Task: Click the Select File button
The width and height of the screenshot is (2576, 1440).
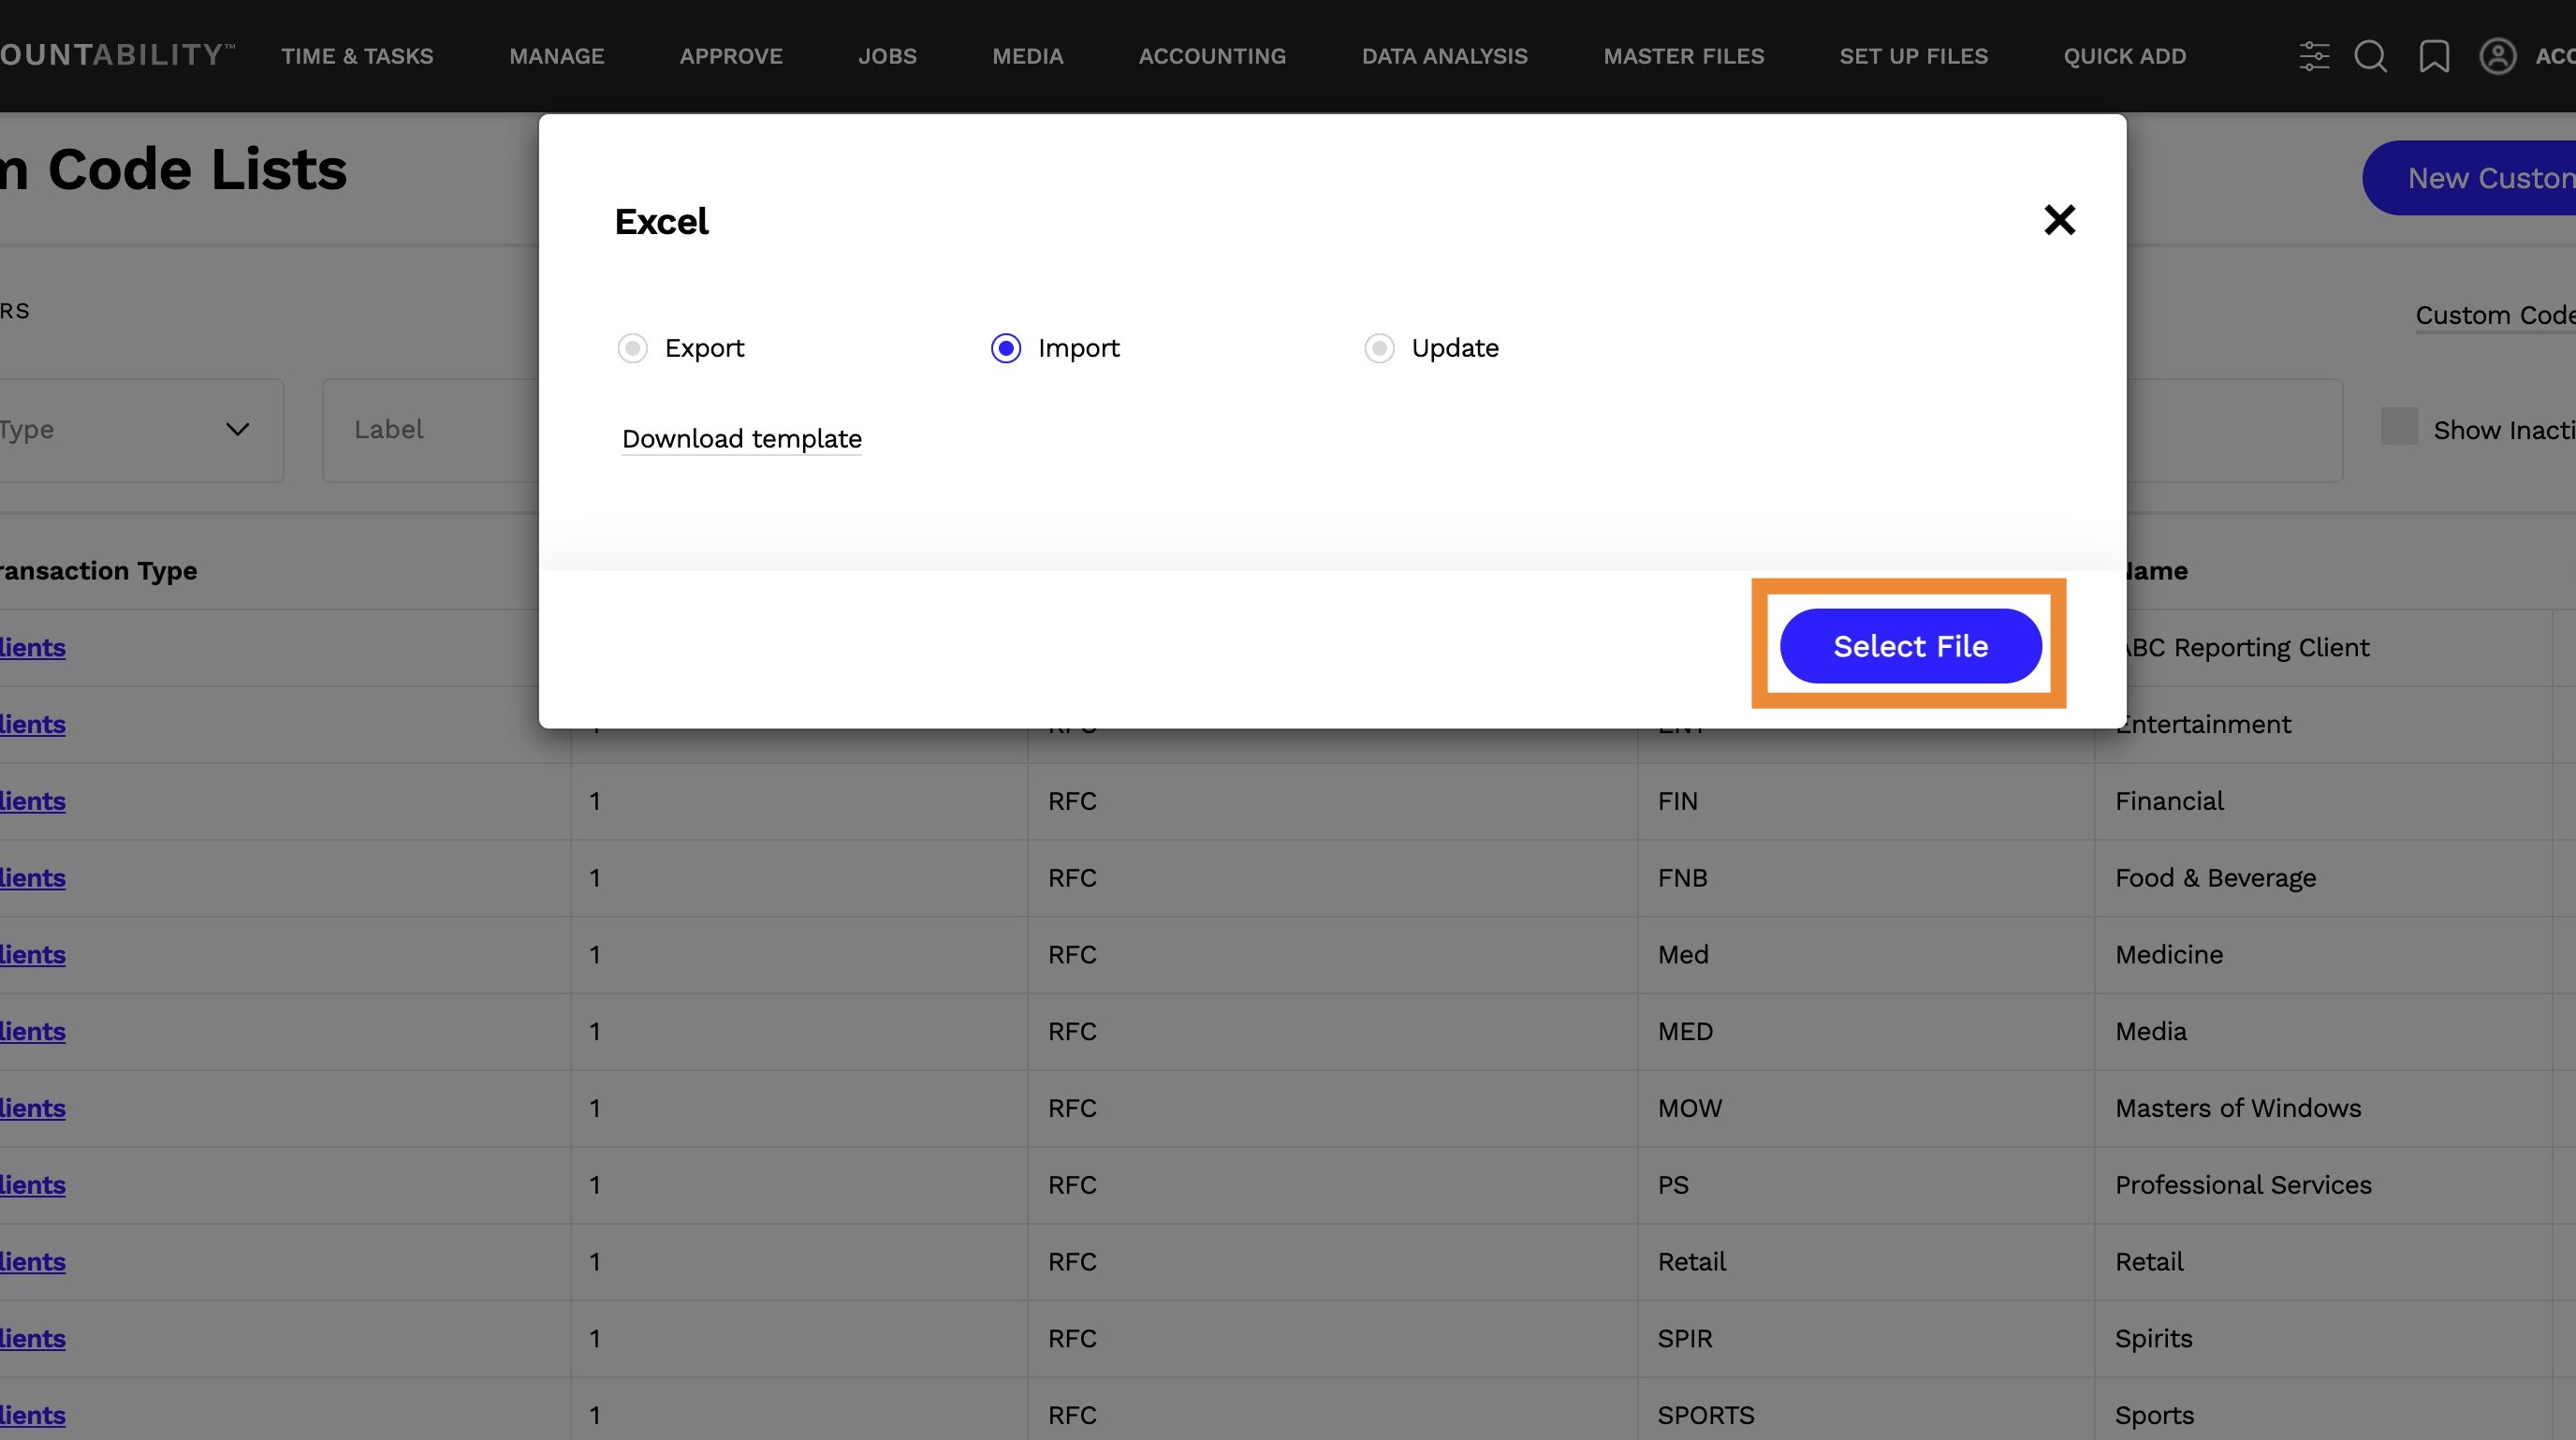Action: click(x=1910, y=646)
